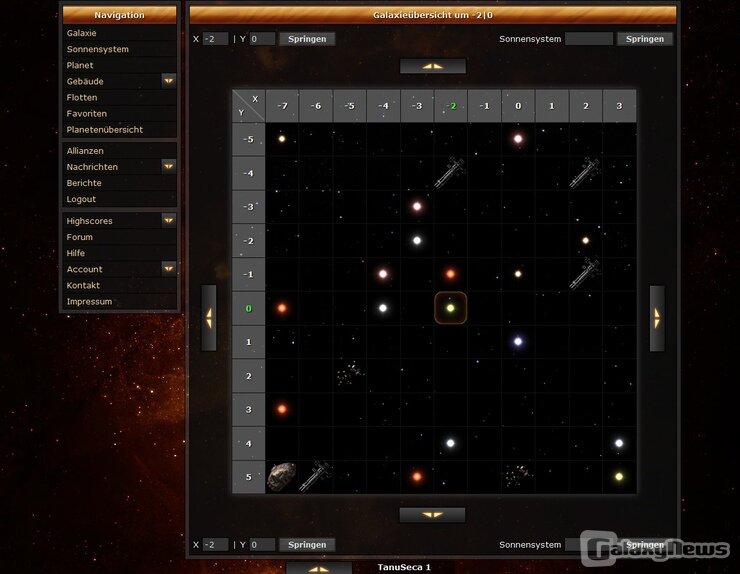Pan the galaxy map left
This screenshot has height=574, width=740.
[x=209, y=318]
